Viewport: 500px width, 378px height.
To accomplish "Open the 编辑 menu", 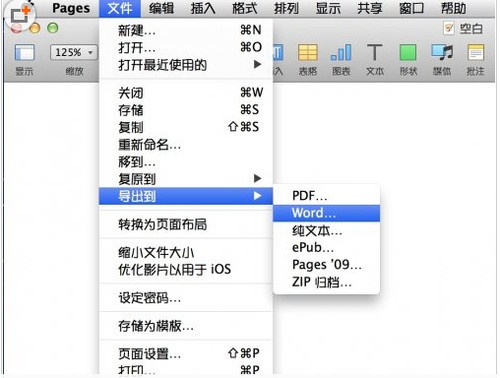I will pos(161,8).
